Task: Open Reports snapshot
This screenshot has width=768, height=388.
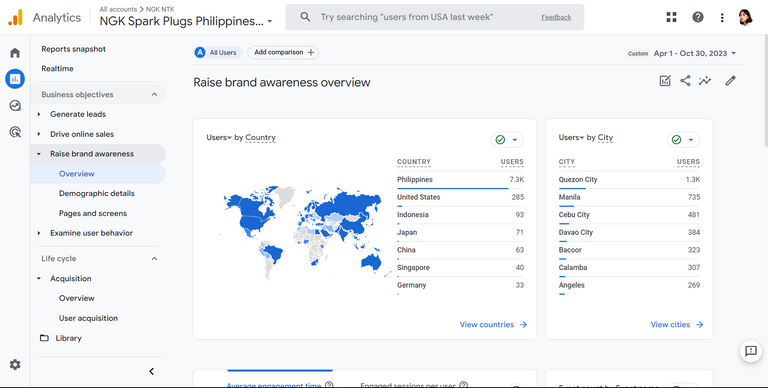Action: (73, 49)
